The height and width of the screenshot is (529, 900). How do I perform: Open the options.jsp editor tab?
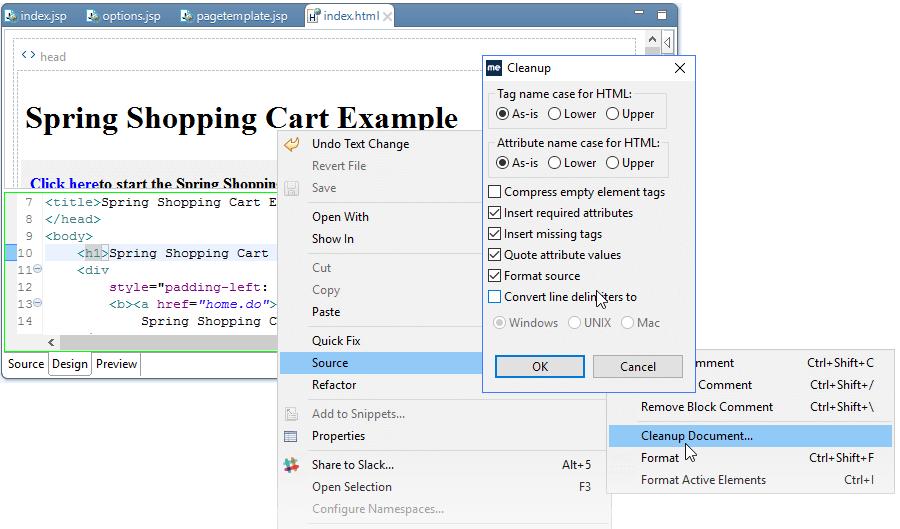coord(124,16)
